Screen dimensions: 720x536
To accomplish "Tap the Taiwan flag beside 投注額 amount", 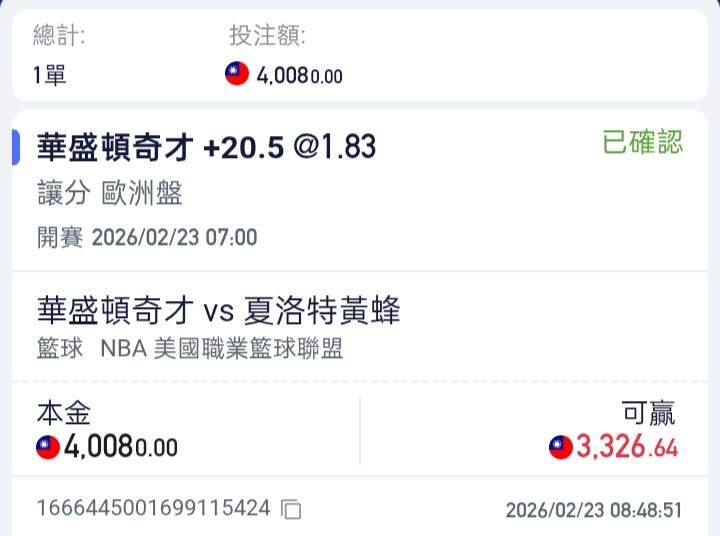I will [237, 74].
